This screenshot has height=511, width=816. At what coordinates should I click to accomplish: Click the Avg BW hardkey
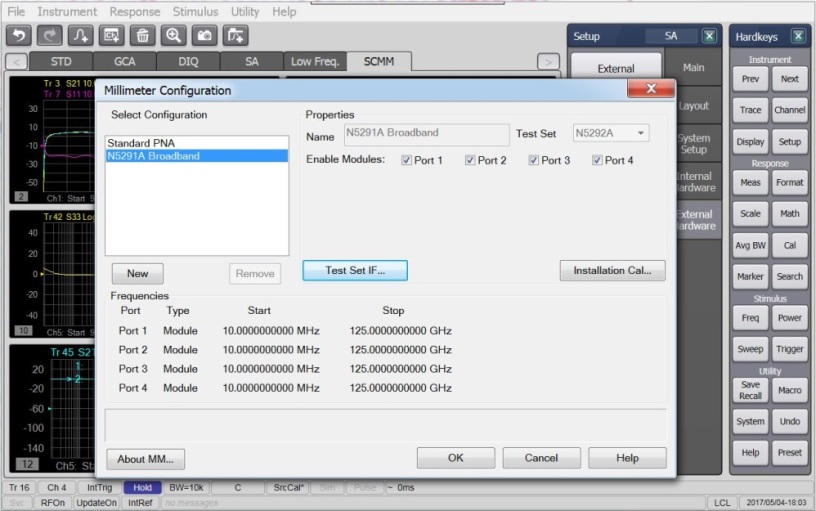tap(750, 246)
